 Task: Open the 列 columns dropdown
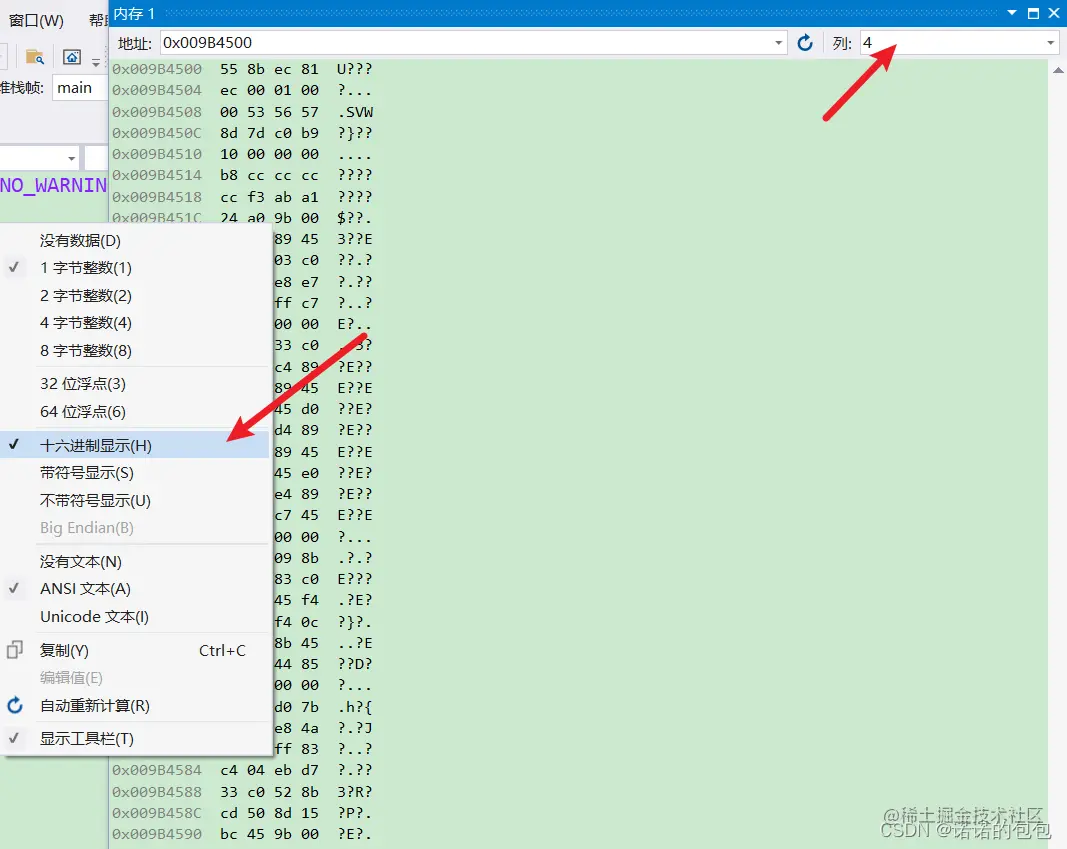(x=1051, y=43)
